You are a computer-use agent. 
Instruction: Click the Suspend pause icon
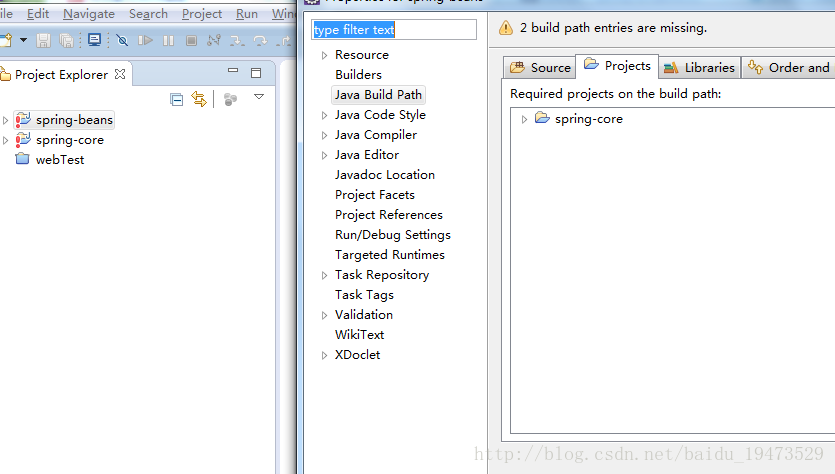click(168, 40)
